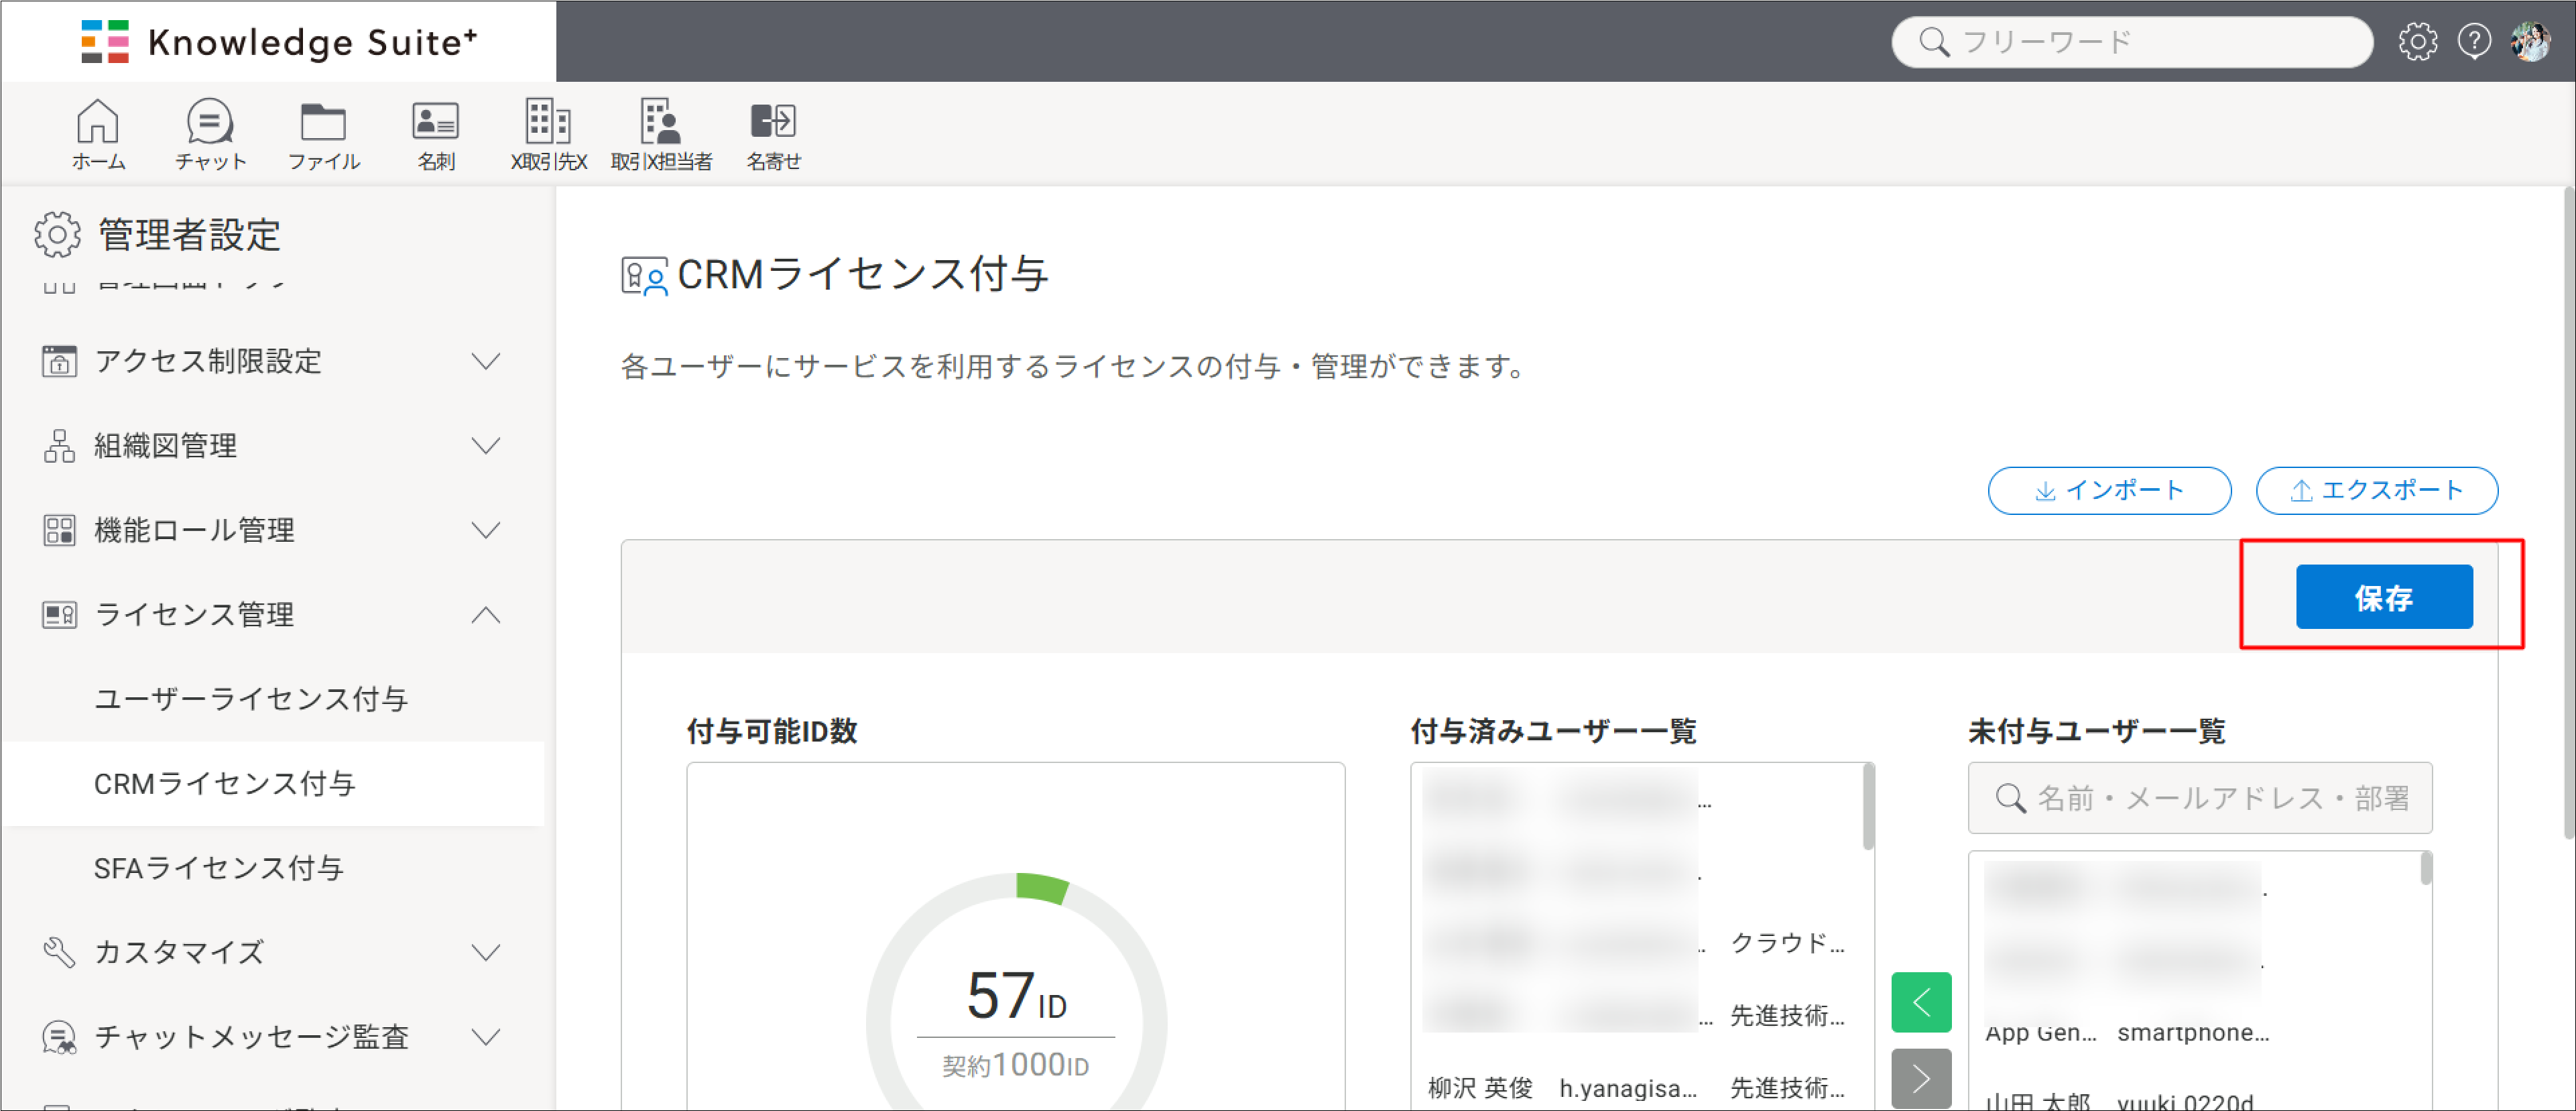Expand アクセス制限設定 chevron
This screenshot has height=1111, width=2576.
486,361
